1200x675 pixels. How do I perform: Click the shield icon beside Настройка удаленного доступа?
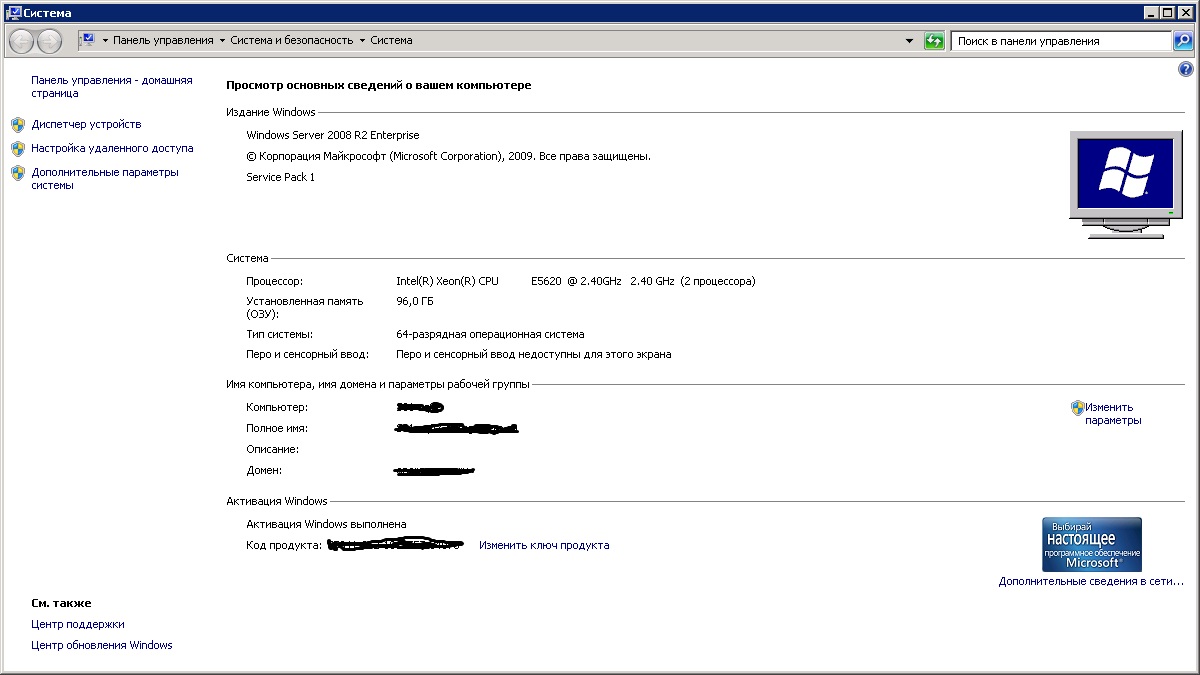pos(17,149)
